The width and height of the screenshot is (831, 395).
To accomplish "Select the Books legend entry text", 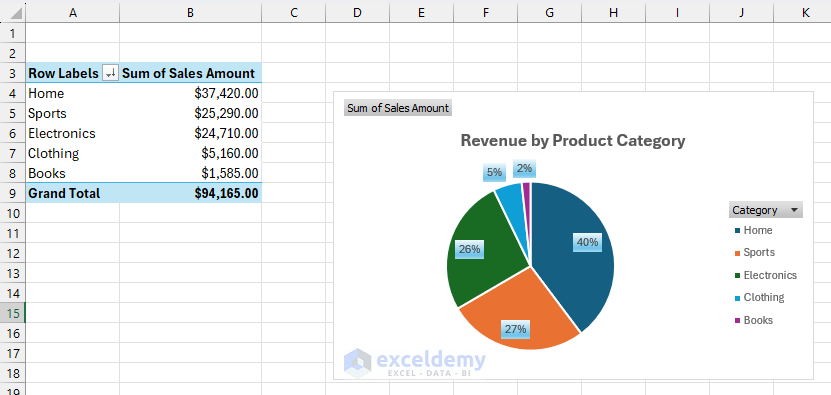I will tap(758, 320).
